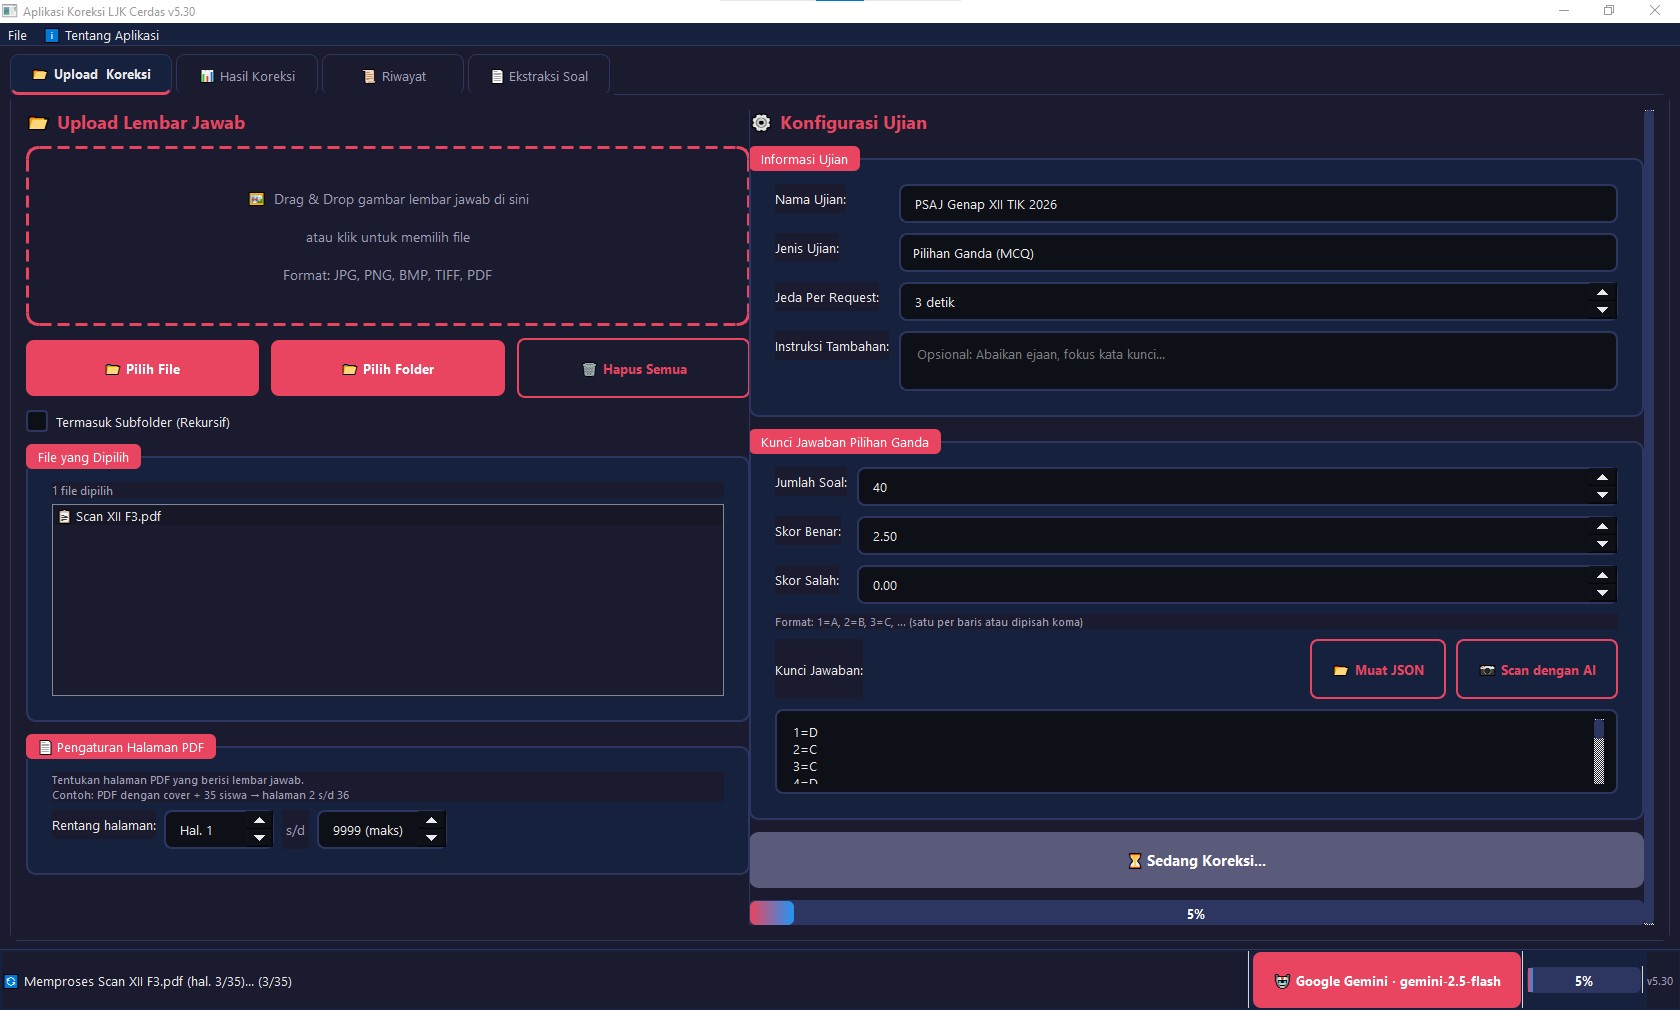
Task: Increase the starting page Hal. 1 value
Action: click(259, 821)
